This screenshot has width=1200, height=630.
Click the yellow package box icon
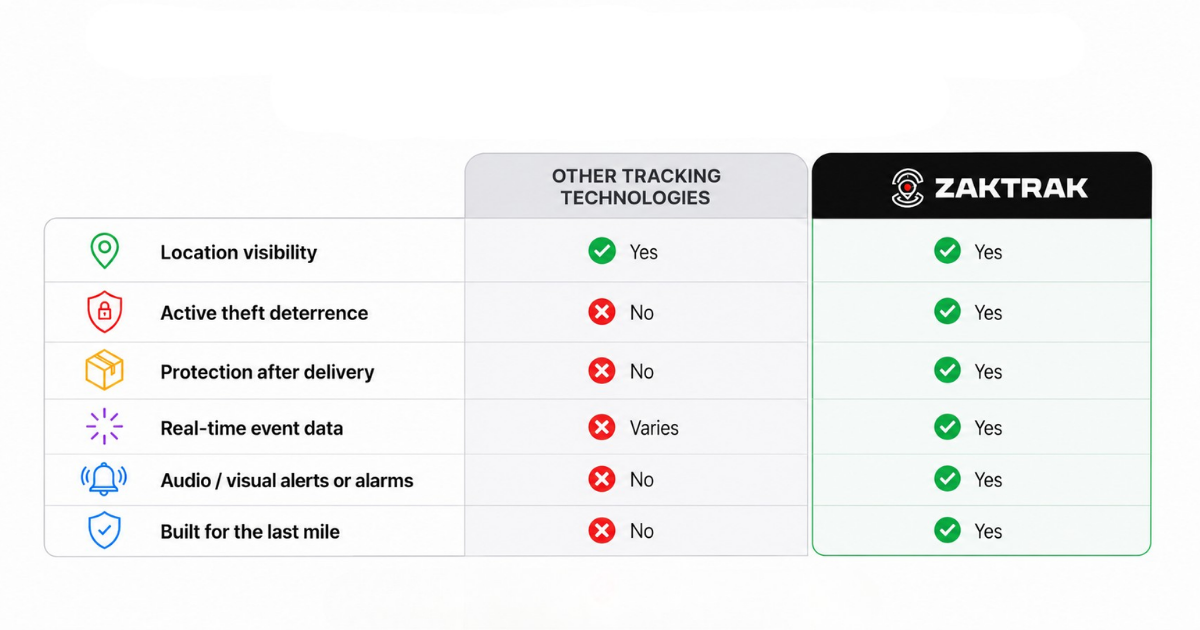(x=104, y=371)
